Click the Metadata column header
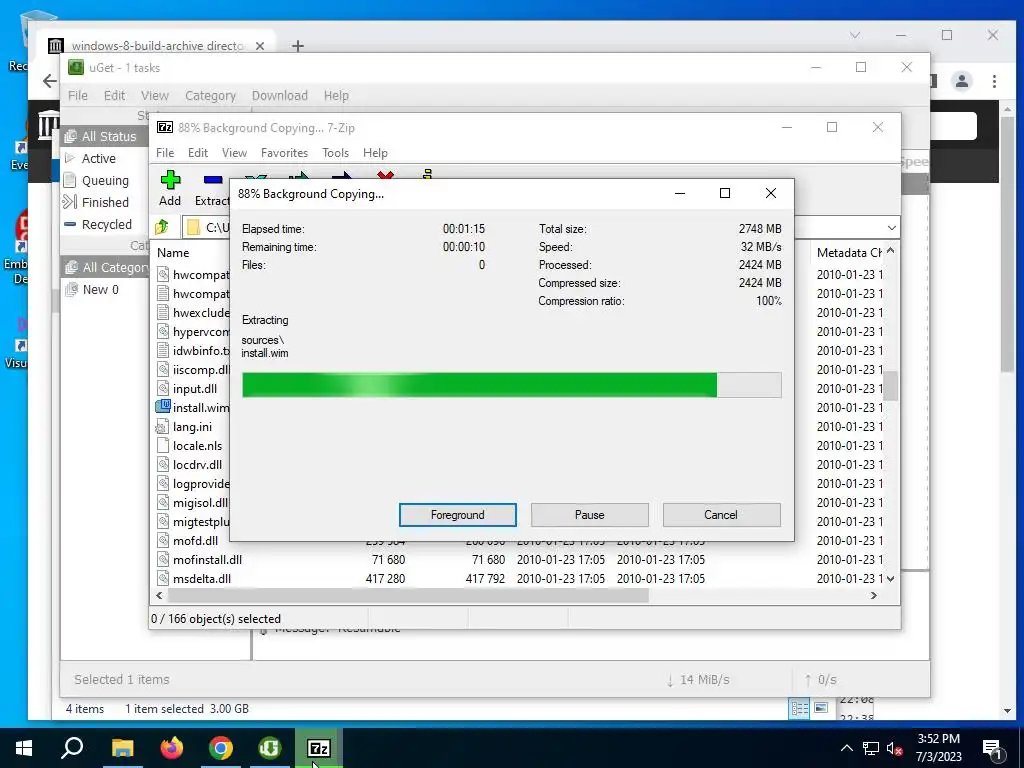The height and width of the screenshot is (768, 1024). 849,253
